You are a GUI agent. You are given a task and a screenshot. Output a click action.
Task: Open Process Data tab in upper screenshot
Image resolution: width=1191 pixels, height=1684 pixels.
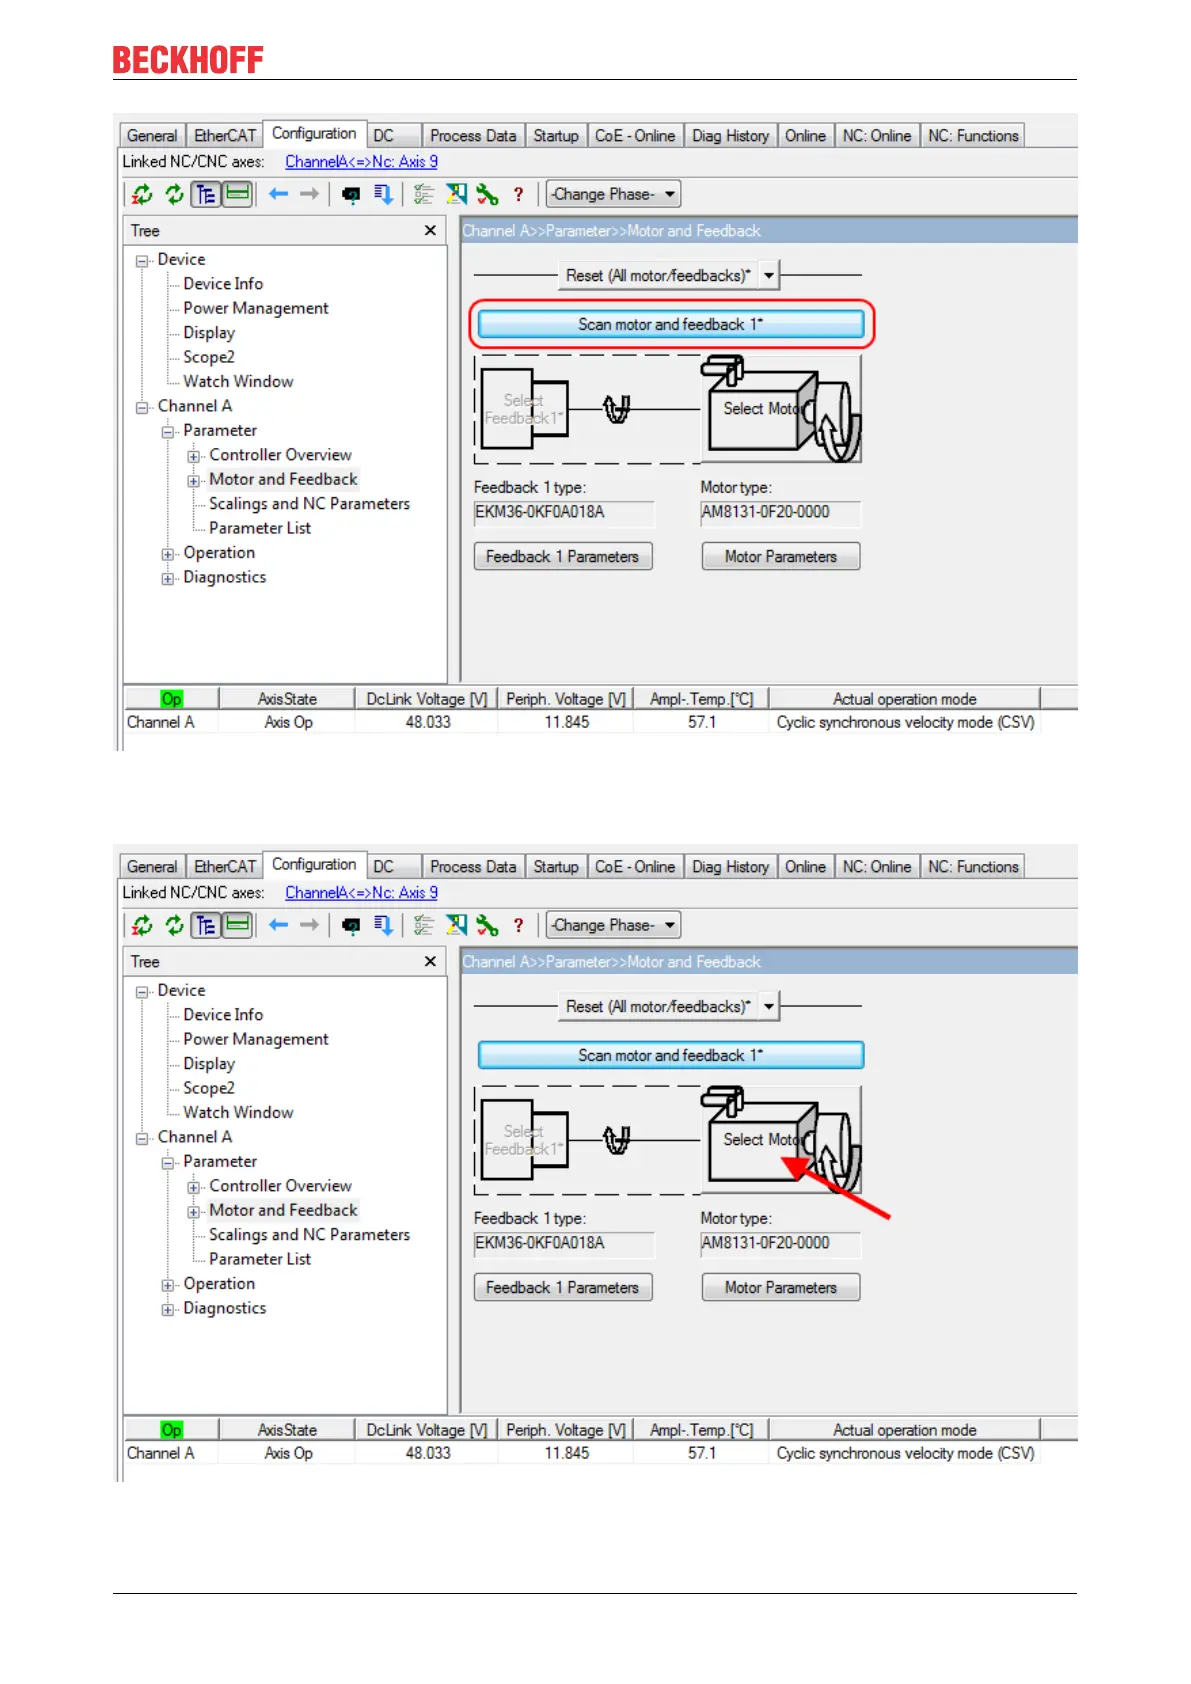(473, 135)
